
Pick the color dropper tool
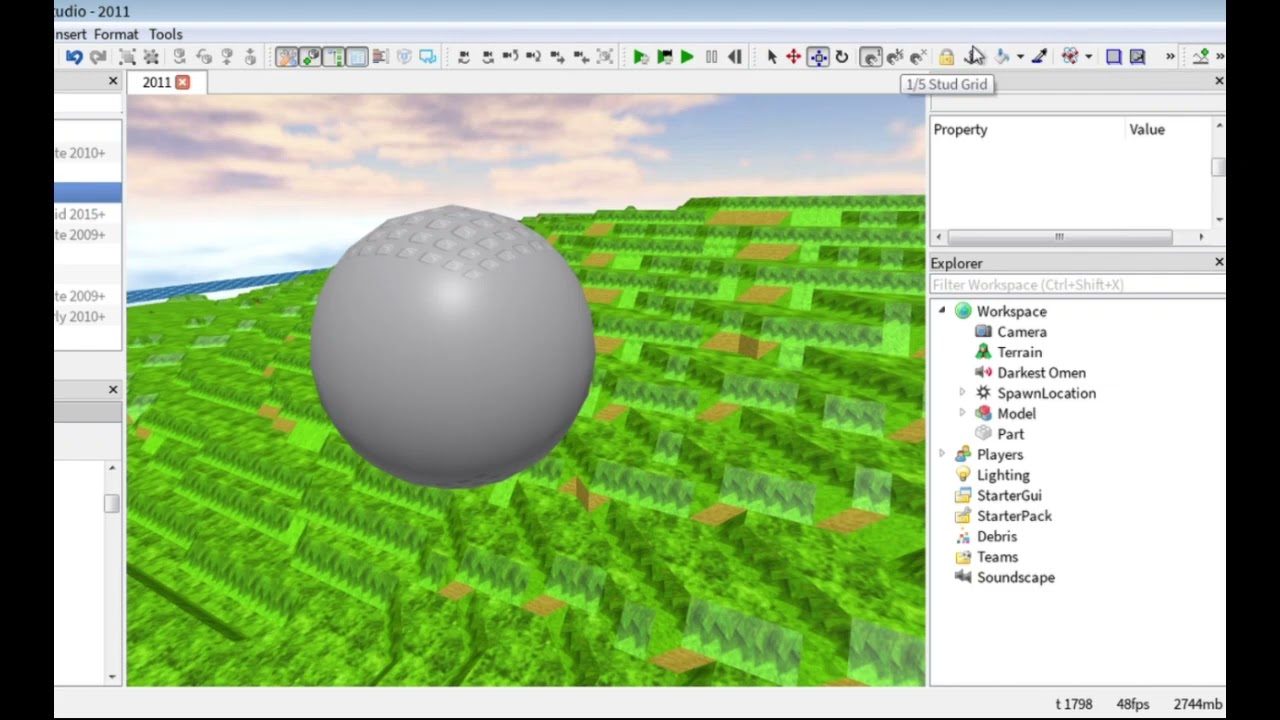(x=1039, y=57)
